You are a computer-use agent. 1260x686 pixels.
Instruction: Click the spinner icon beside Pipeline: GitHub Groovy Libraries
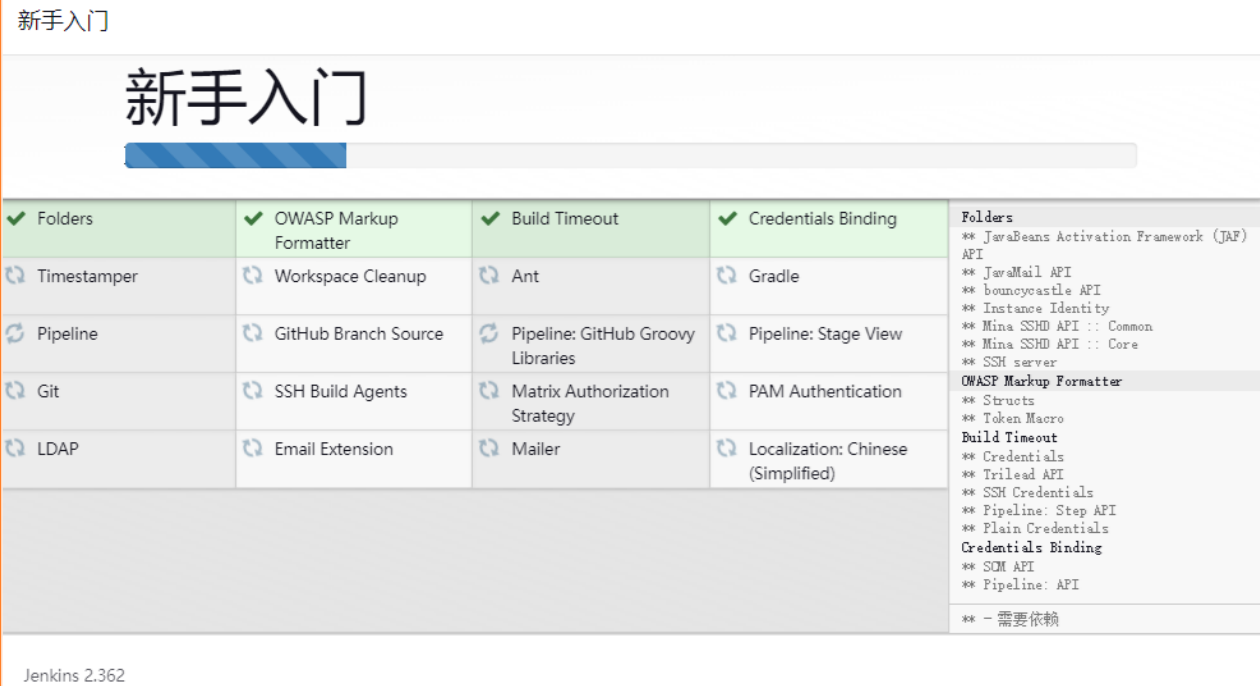489,333
